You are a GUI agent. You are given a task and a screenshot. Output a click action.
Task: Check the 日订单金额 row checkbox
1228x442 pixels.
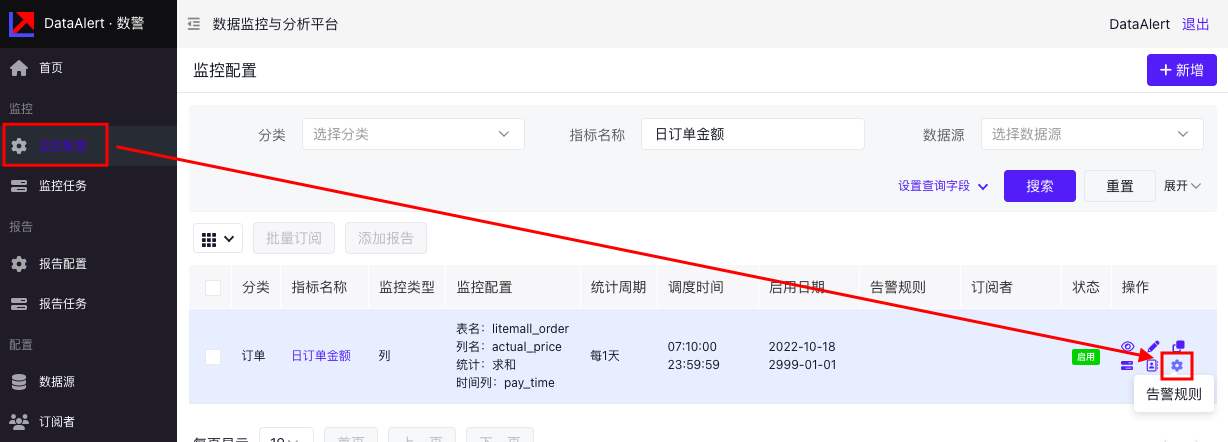click(213, 356)
